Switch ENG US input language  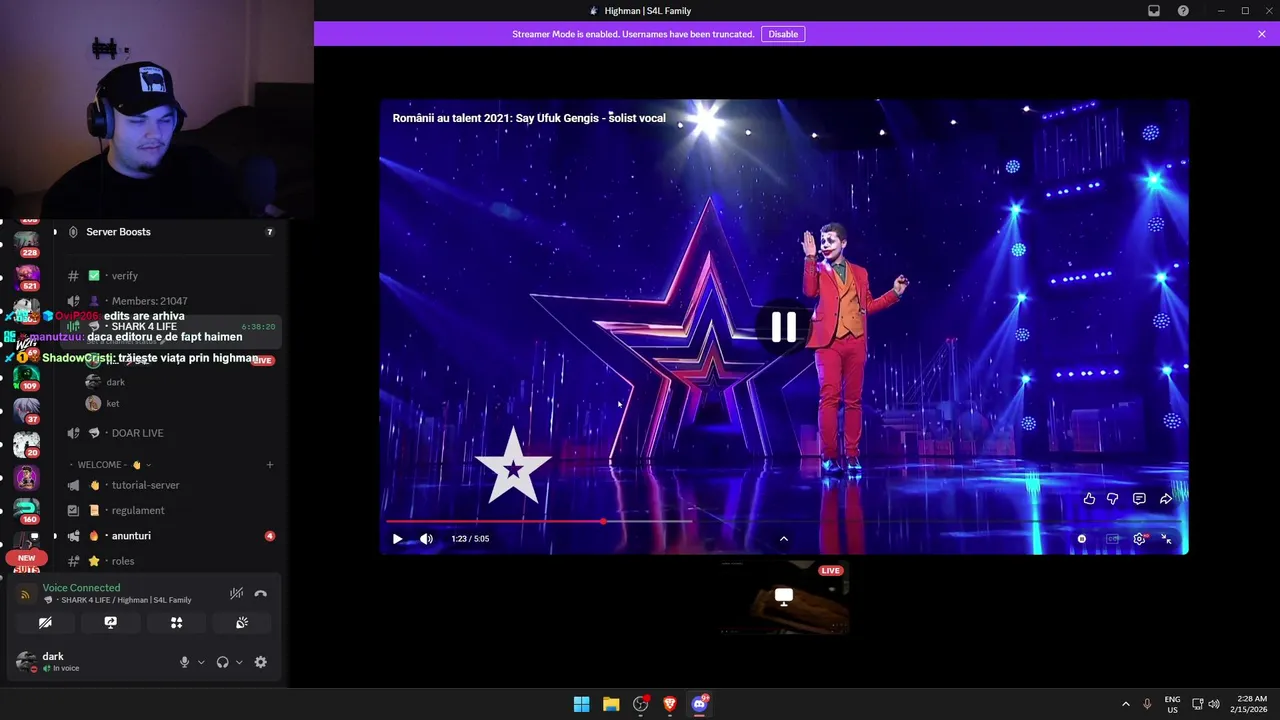[x=1172, y=704]
